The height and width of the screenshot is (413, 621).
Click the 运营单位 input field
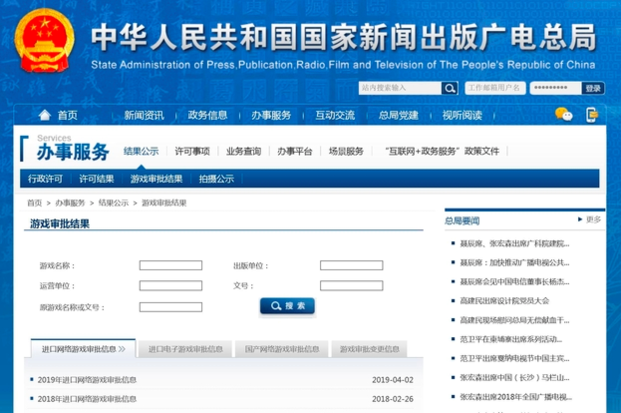171,285
